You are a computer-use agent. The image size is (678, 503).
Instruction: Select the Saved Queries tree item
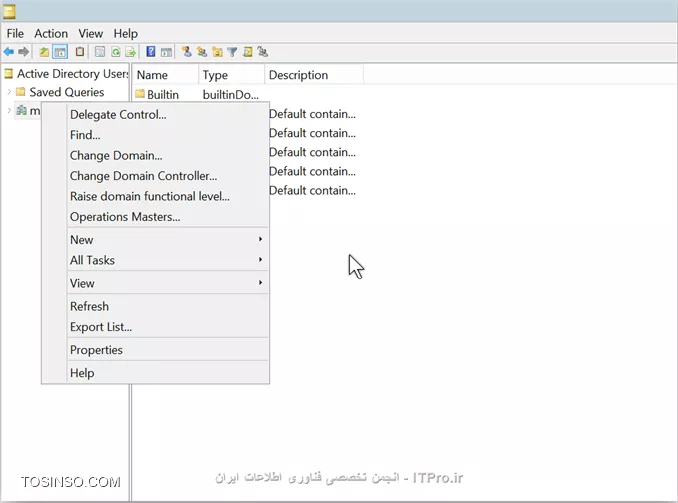67,92
